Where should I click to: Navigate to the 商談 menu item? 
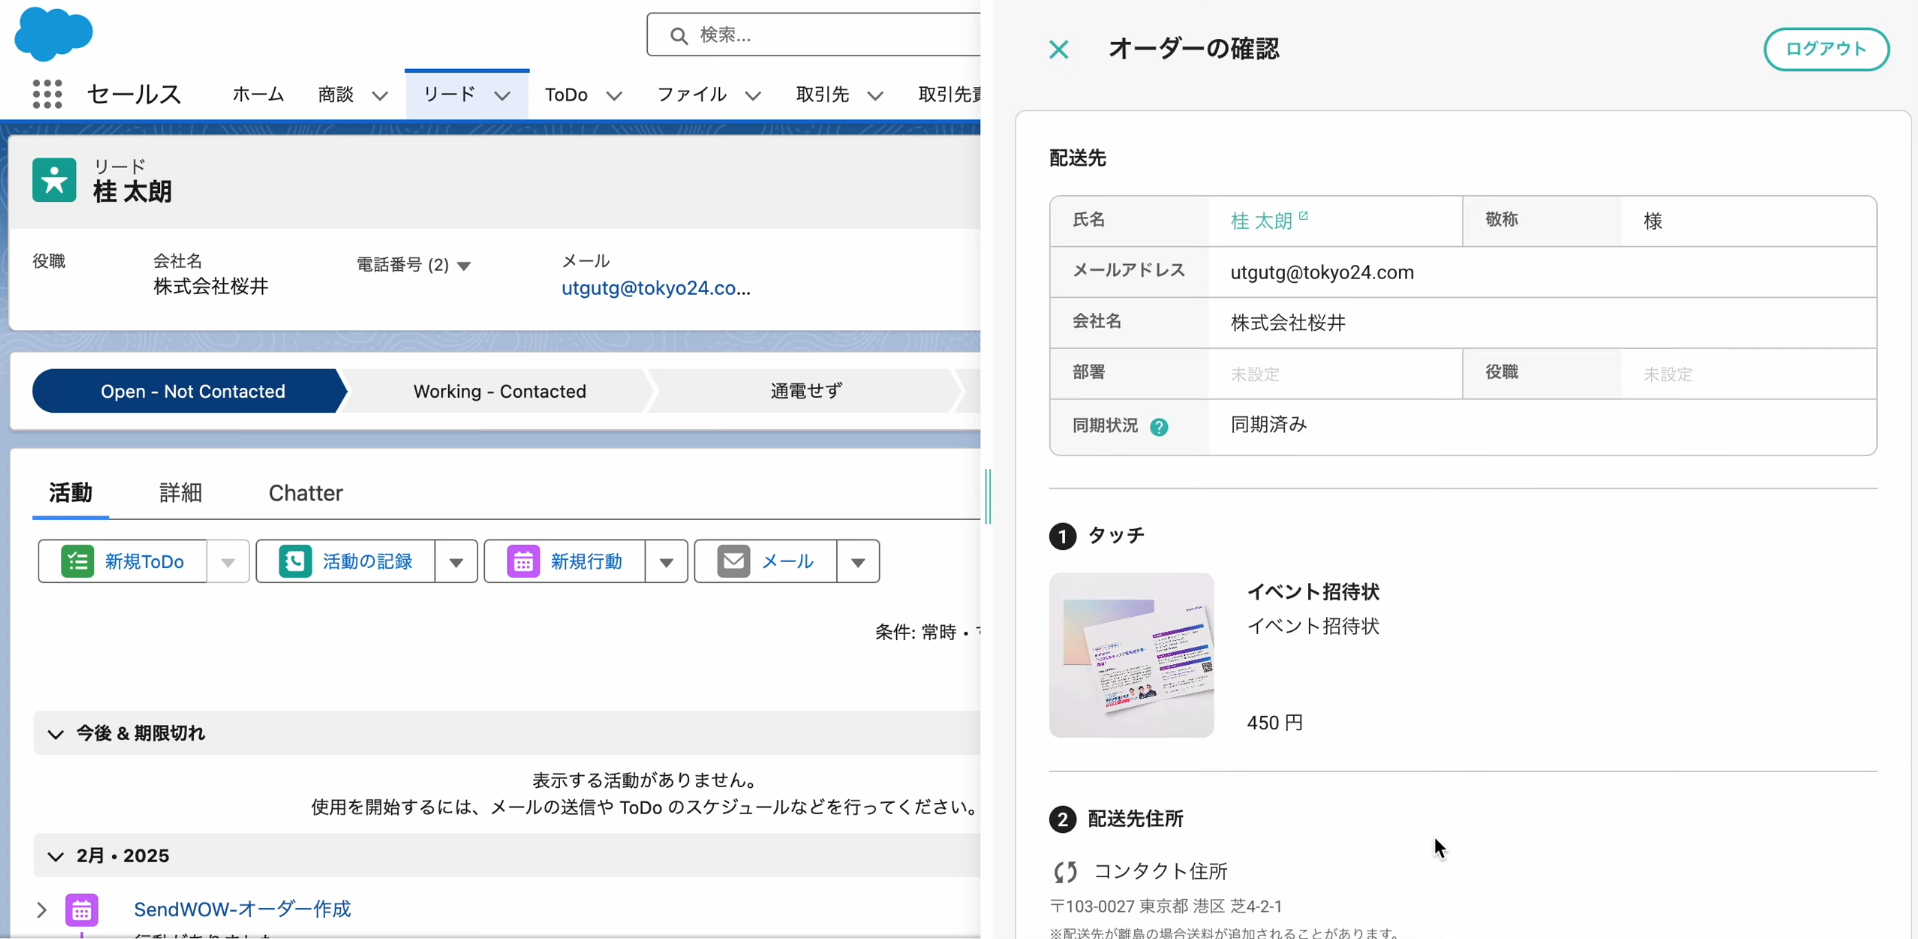pos(336,95)
